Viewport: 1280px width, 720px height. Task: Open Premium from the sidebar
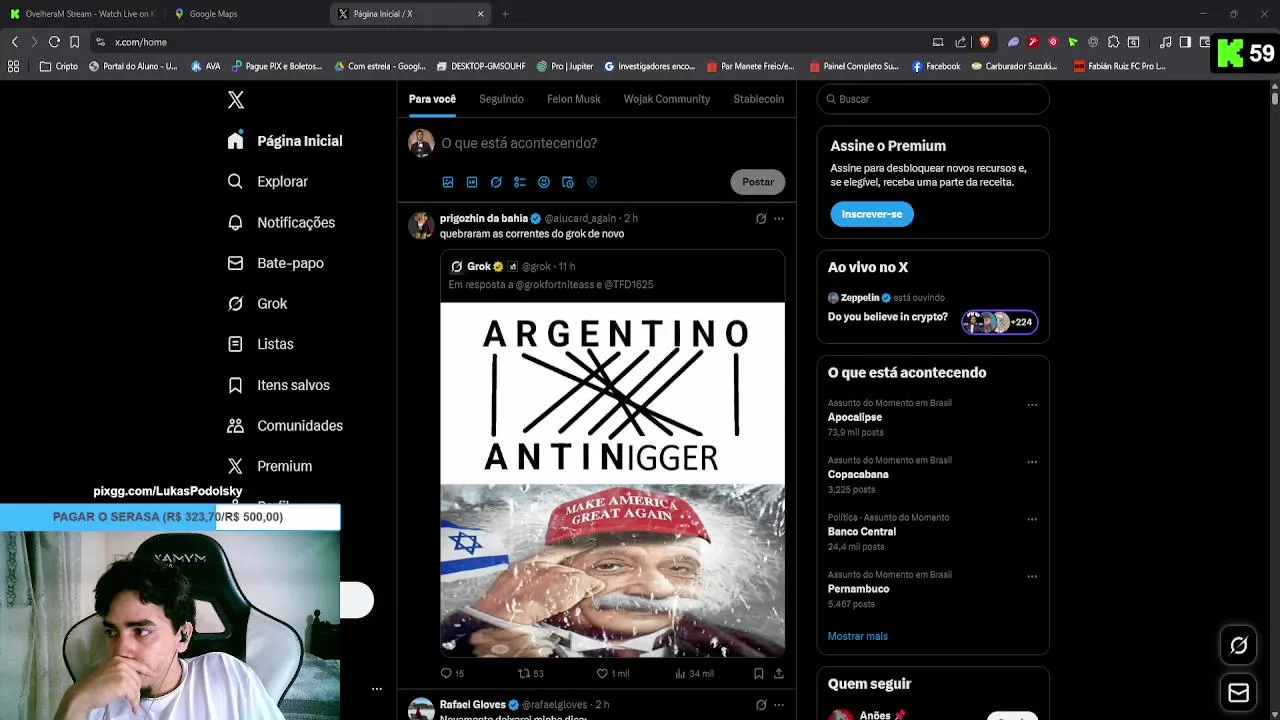pos(270,466)
